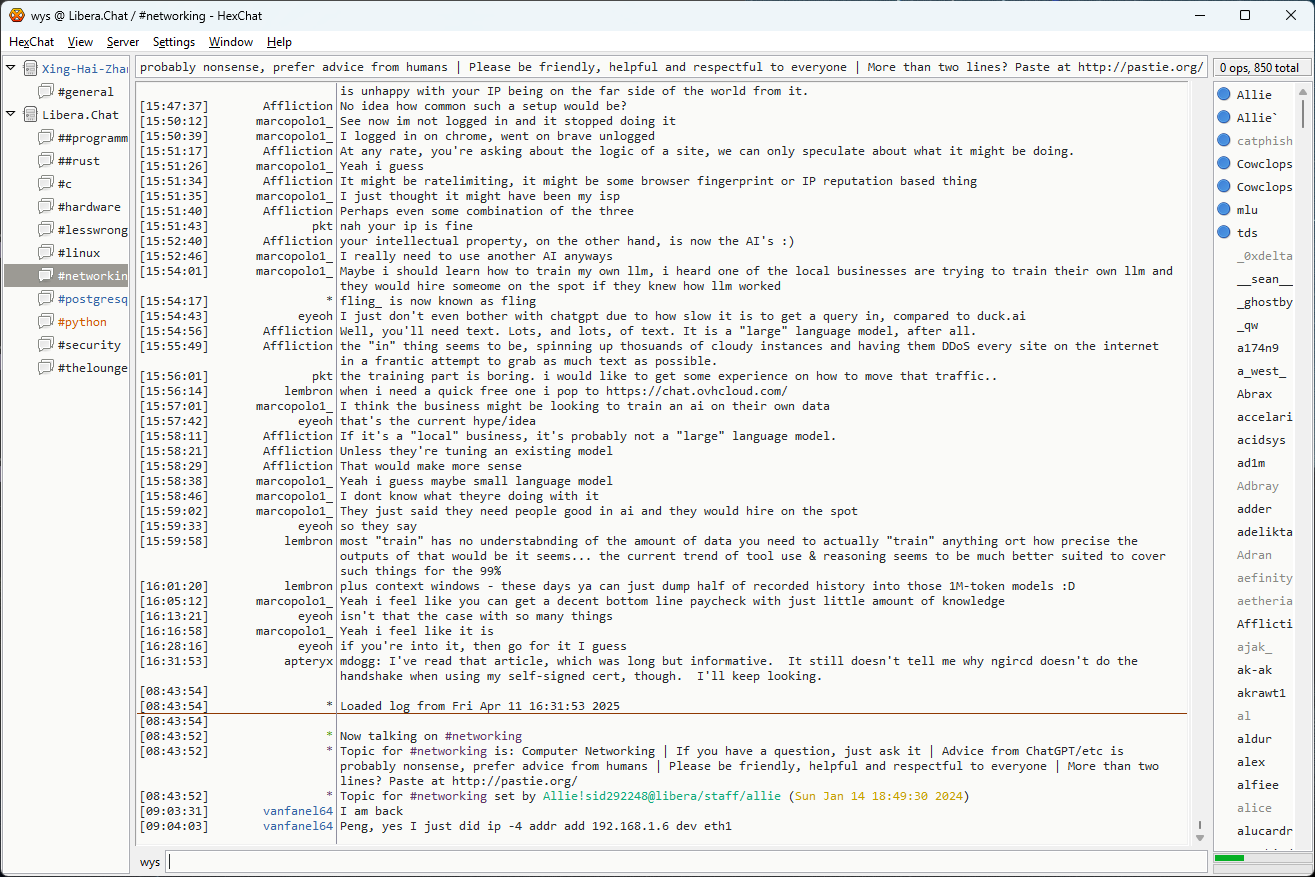Click the Libera.Chat server icon
Viewport: 1315px width, 877px height.
pos(30,114)
